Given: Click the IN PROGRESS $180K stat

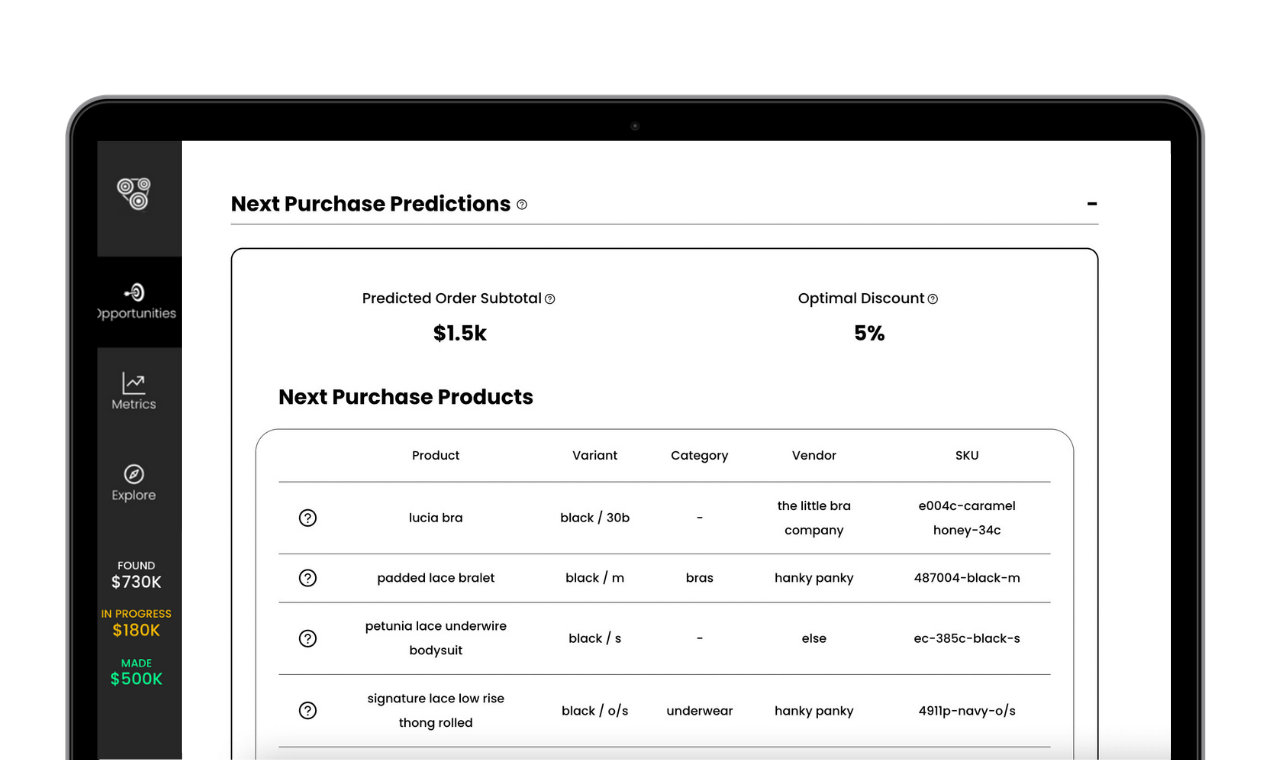Looking at the screenshot, I should (x=136, y=623).
